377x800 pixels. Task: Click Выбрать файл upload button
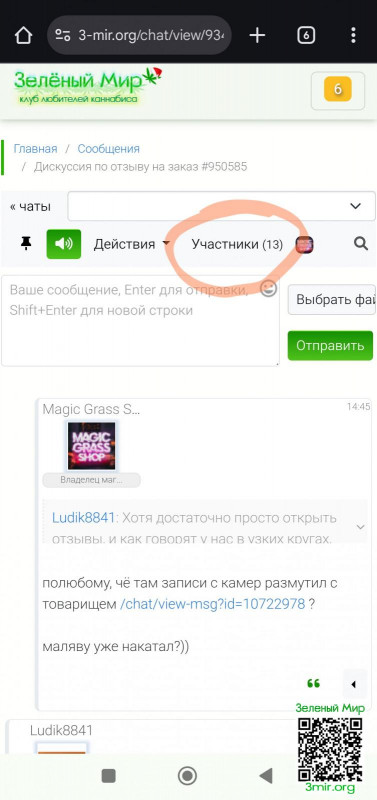[332, 299]
